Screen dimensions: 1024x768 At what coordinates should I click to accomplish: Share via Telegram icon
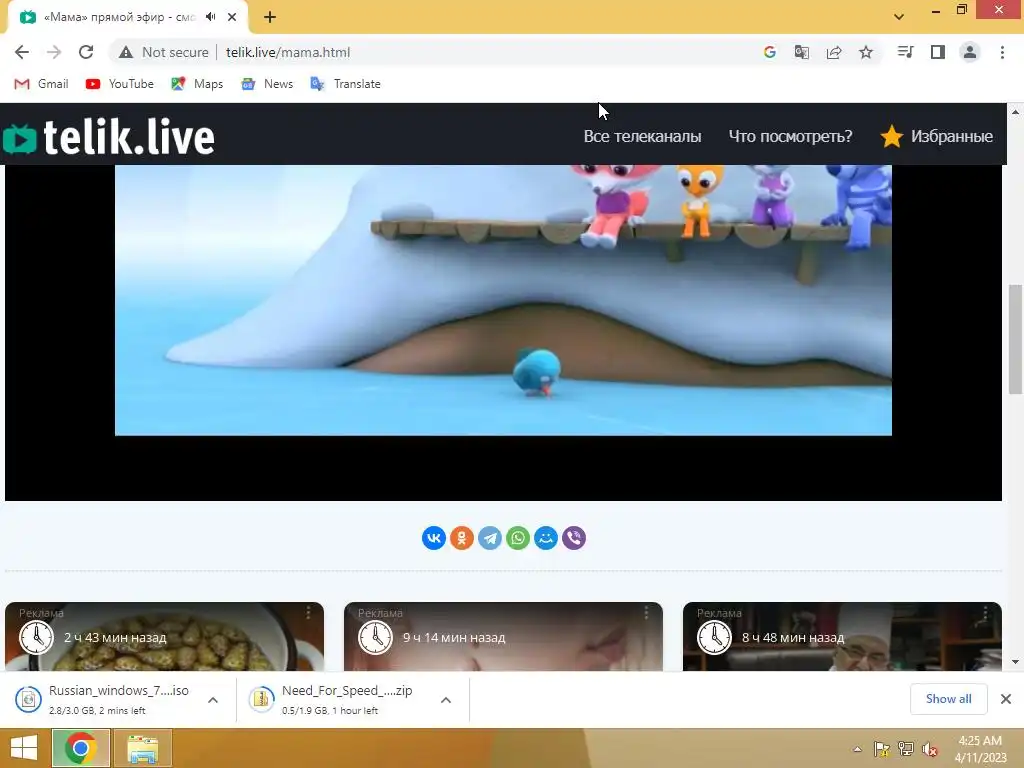coord(490,538)
